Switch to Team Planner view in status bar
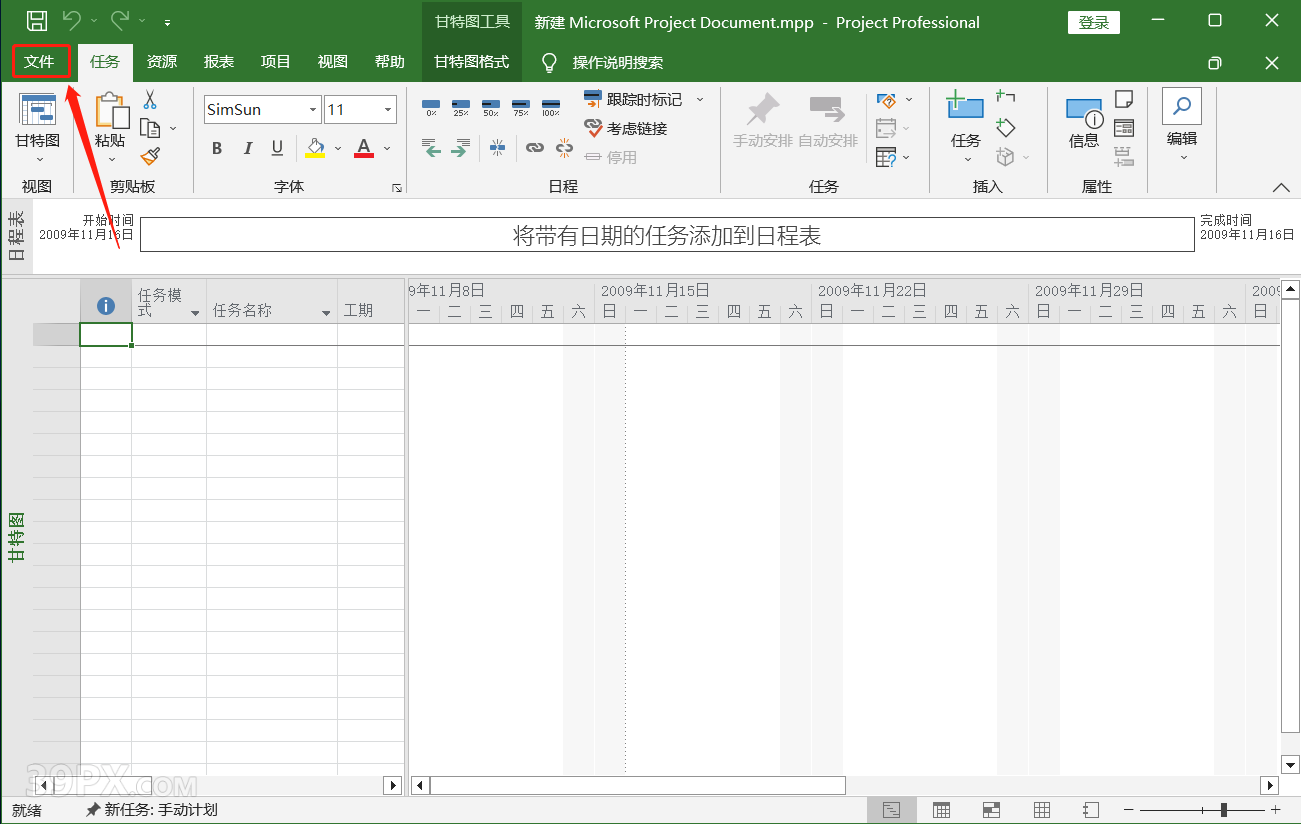Screen dimensions: 1301x824 (991, 810)
